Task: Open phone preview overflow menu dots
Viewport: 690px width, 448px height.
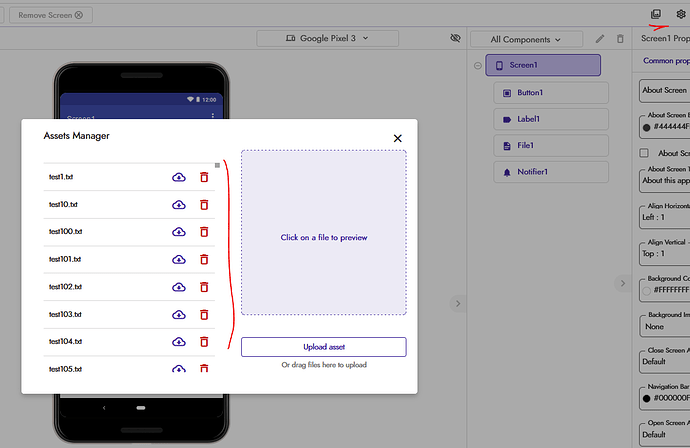Action: (213, 116)
